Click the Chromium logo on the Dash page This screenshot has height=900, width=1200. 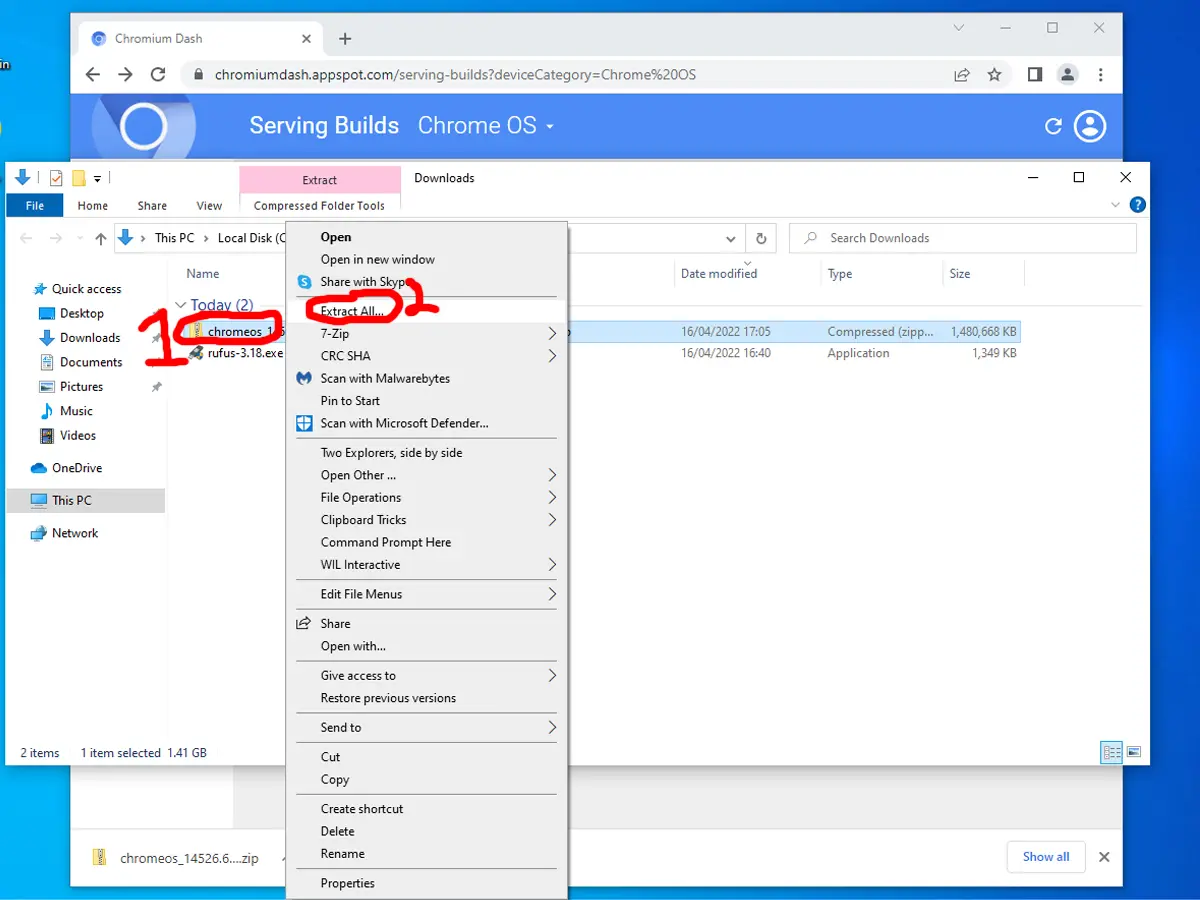pos(143,127)
